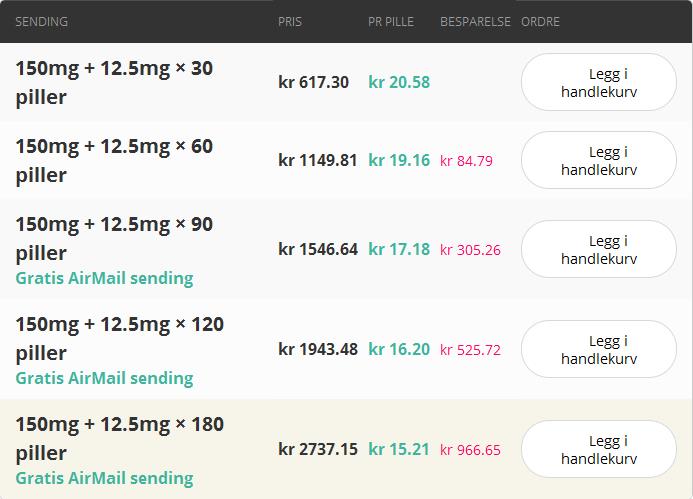693x499 pixels.
Task: Click the BESPARELSE column header
Action: click(x=475, y=22)
